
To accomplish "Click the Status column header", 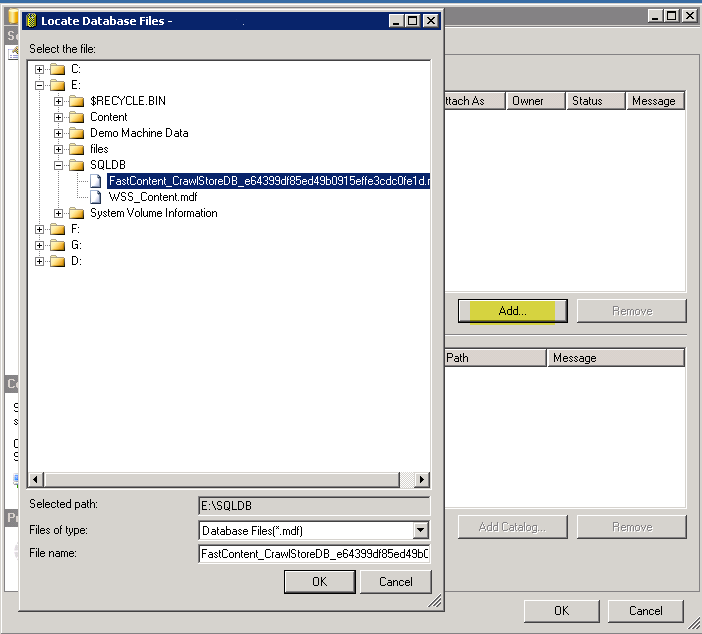I will click(x=595, y=101).
